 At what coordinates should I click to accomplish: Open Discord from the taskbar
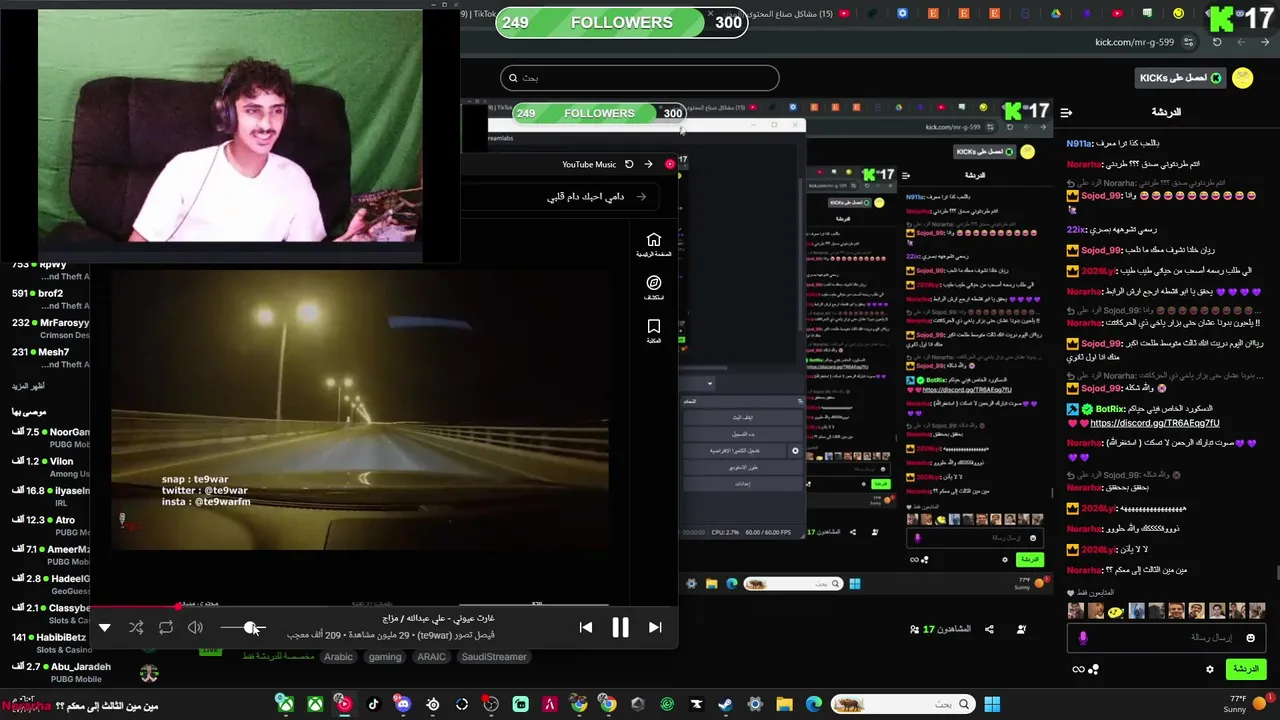[403, 704]
